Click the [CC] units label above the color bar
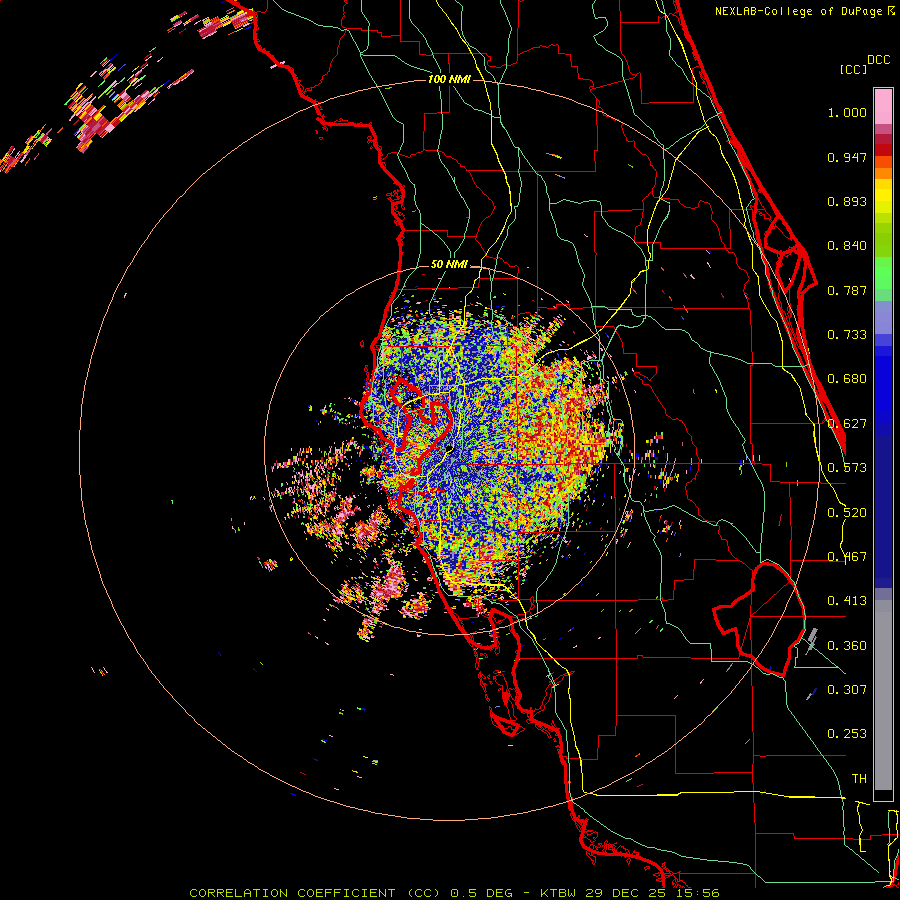The image size is (900, 900). tap(853, 69)
